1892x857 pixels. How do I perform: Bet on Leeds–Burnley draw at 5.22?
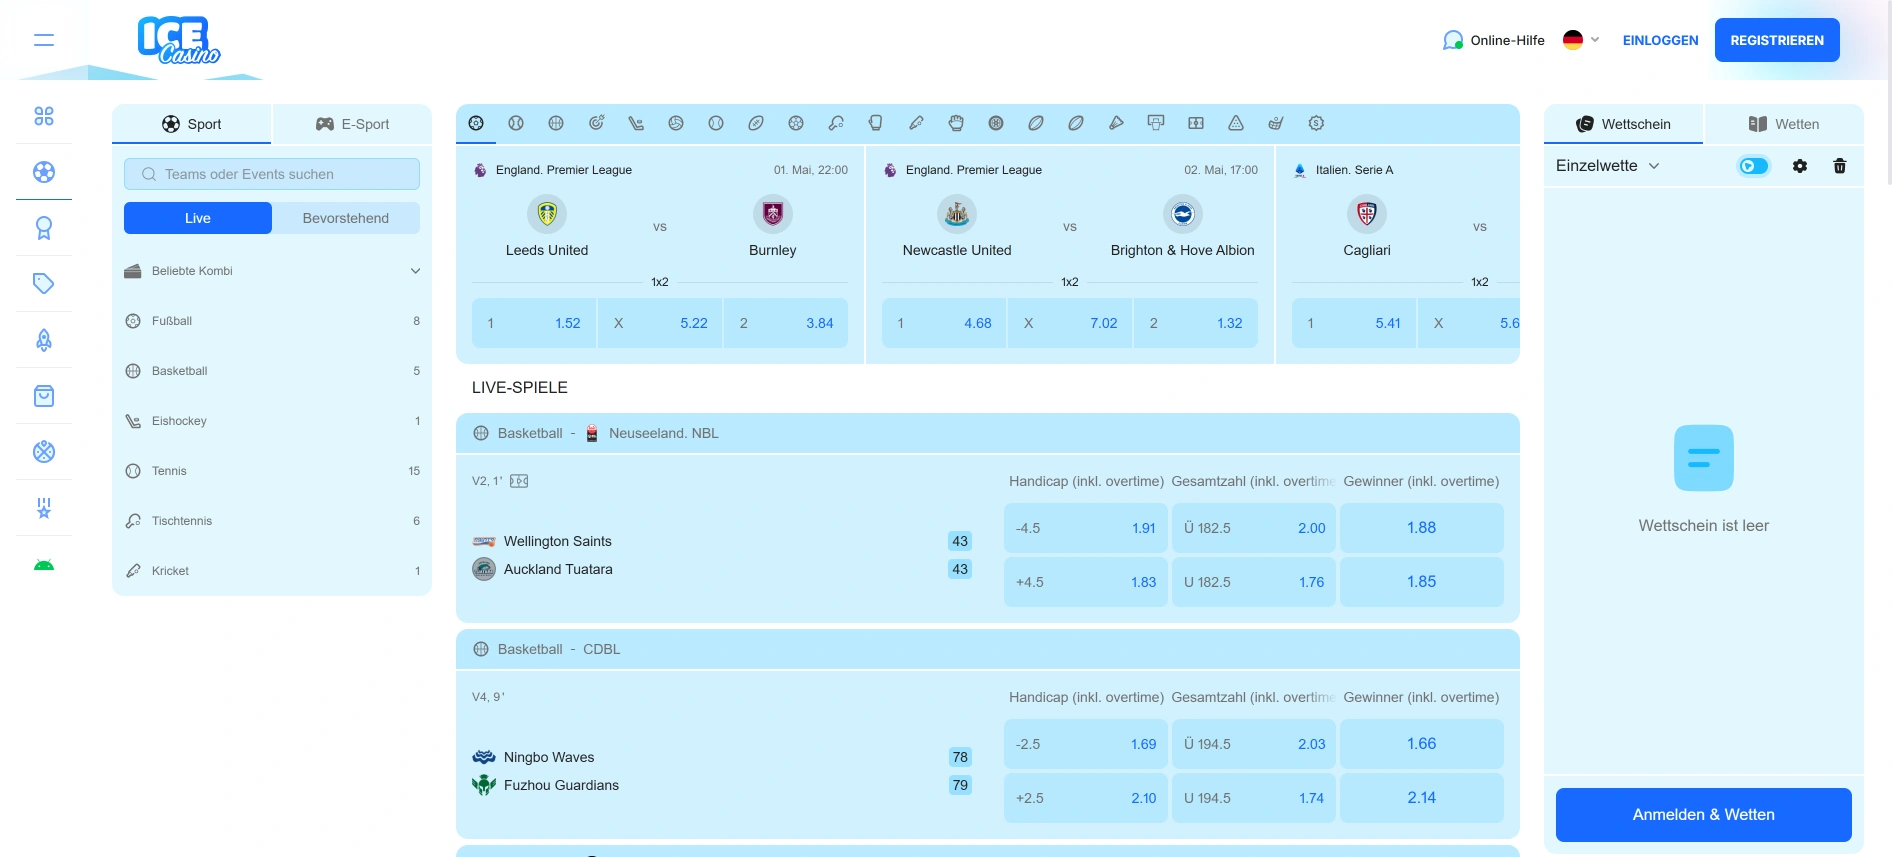coord(660,323)
